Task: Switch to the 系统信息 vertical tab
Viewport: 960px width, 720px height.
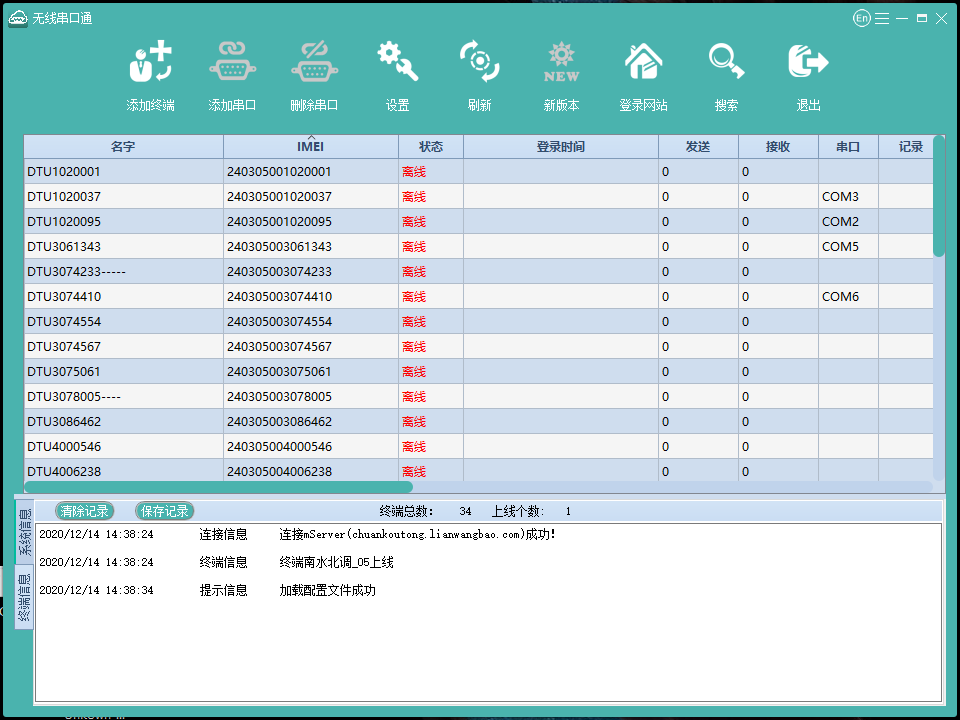Action: (24, 531)
